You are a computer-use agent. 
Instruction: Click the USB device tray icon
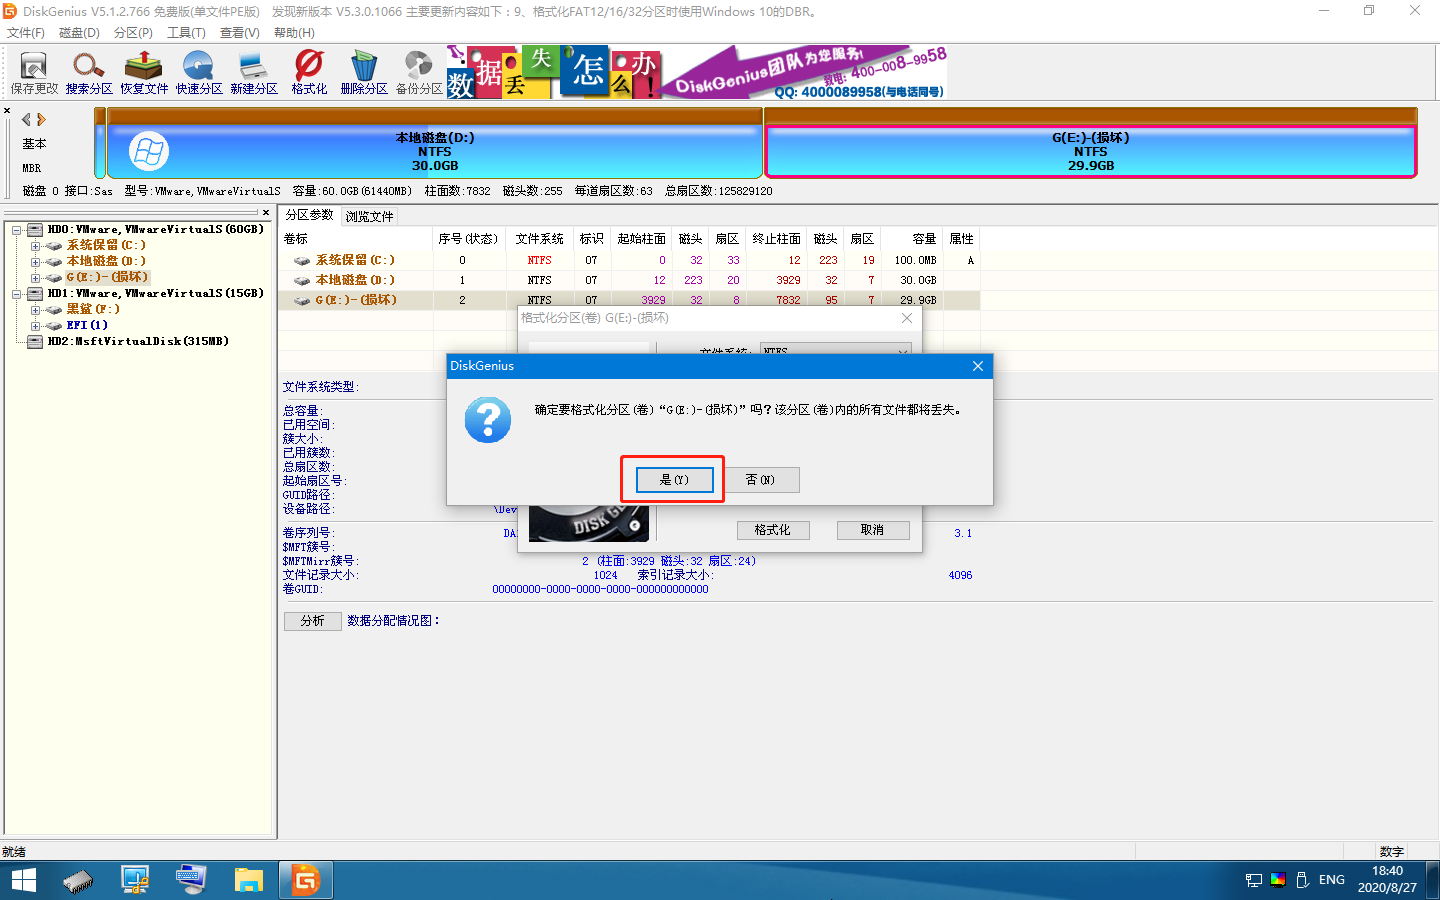(x=1302, y=880)
